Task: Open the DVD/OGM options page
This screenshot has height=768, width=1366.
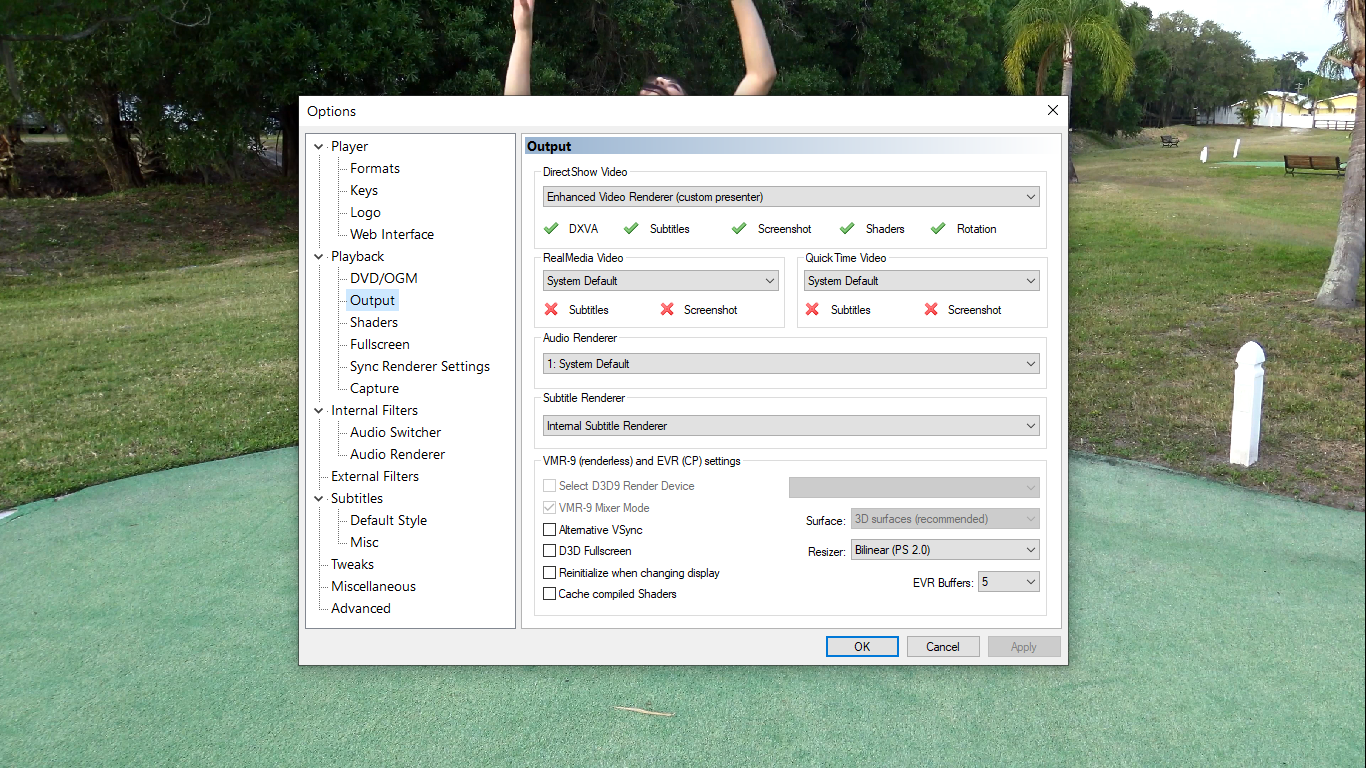Action: [384, 278]
